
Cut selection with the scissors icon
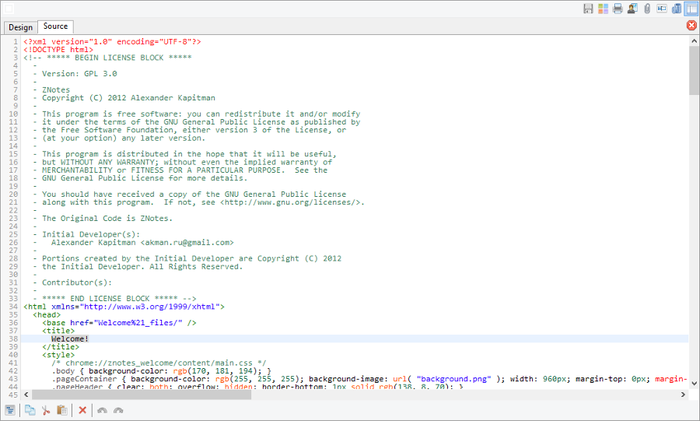pyautogui.click(x=46, y=410)
